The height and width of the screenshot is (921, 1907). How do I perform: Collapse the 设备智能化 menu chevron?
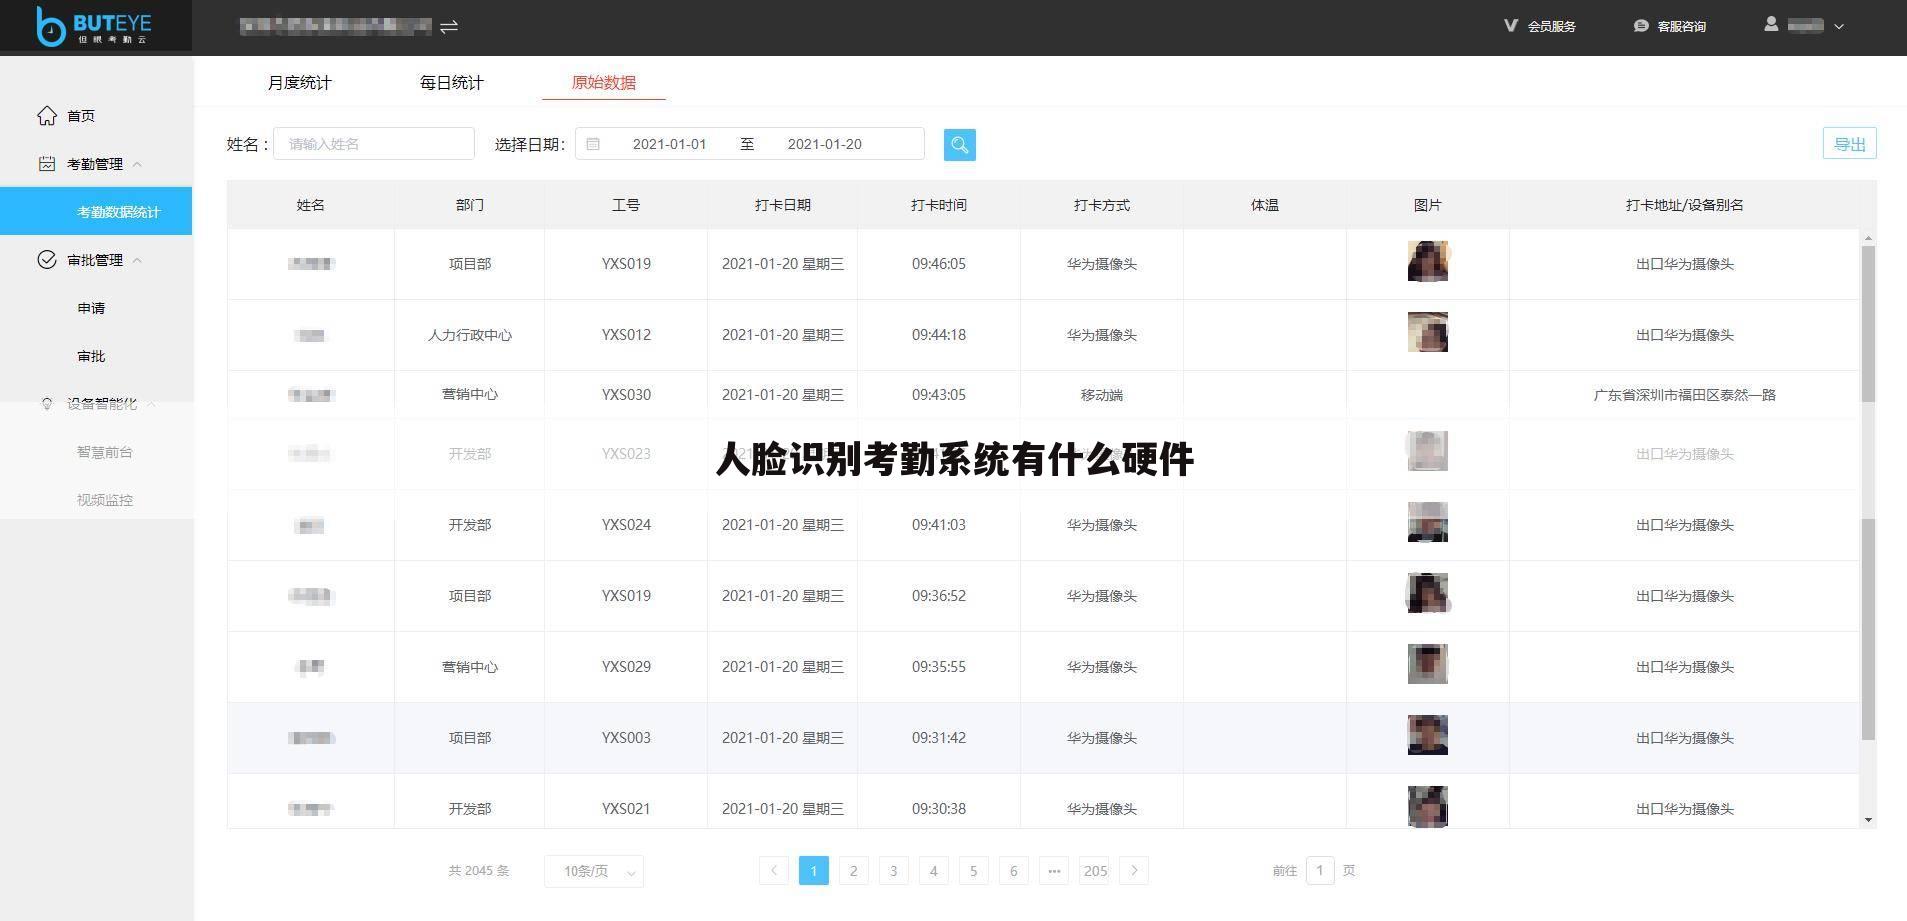151,404
